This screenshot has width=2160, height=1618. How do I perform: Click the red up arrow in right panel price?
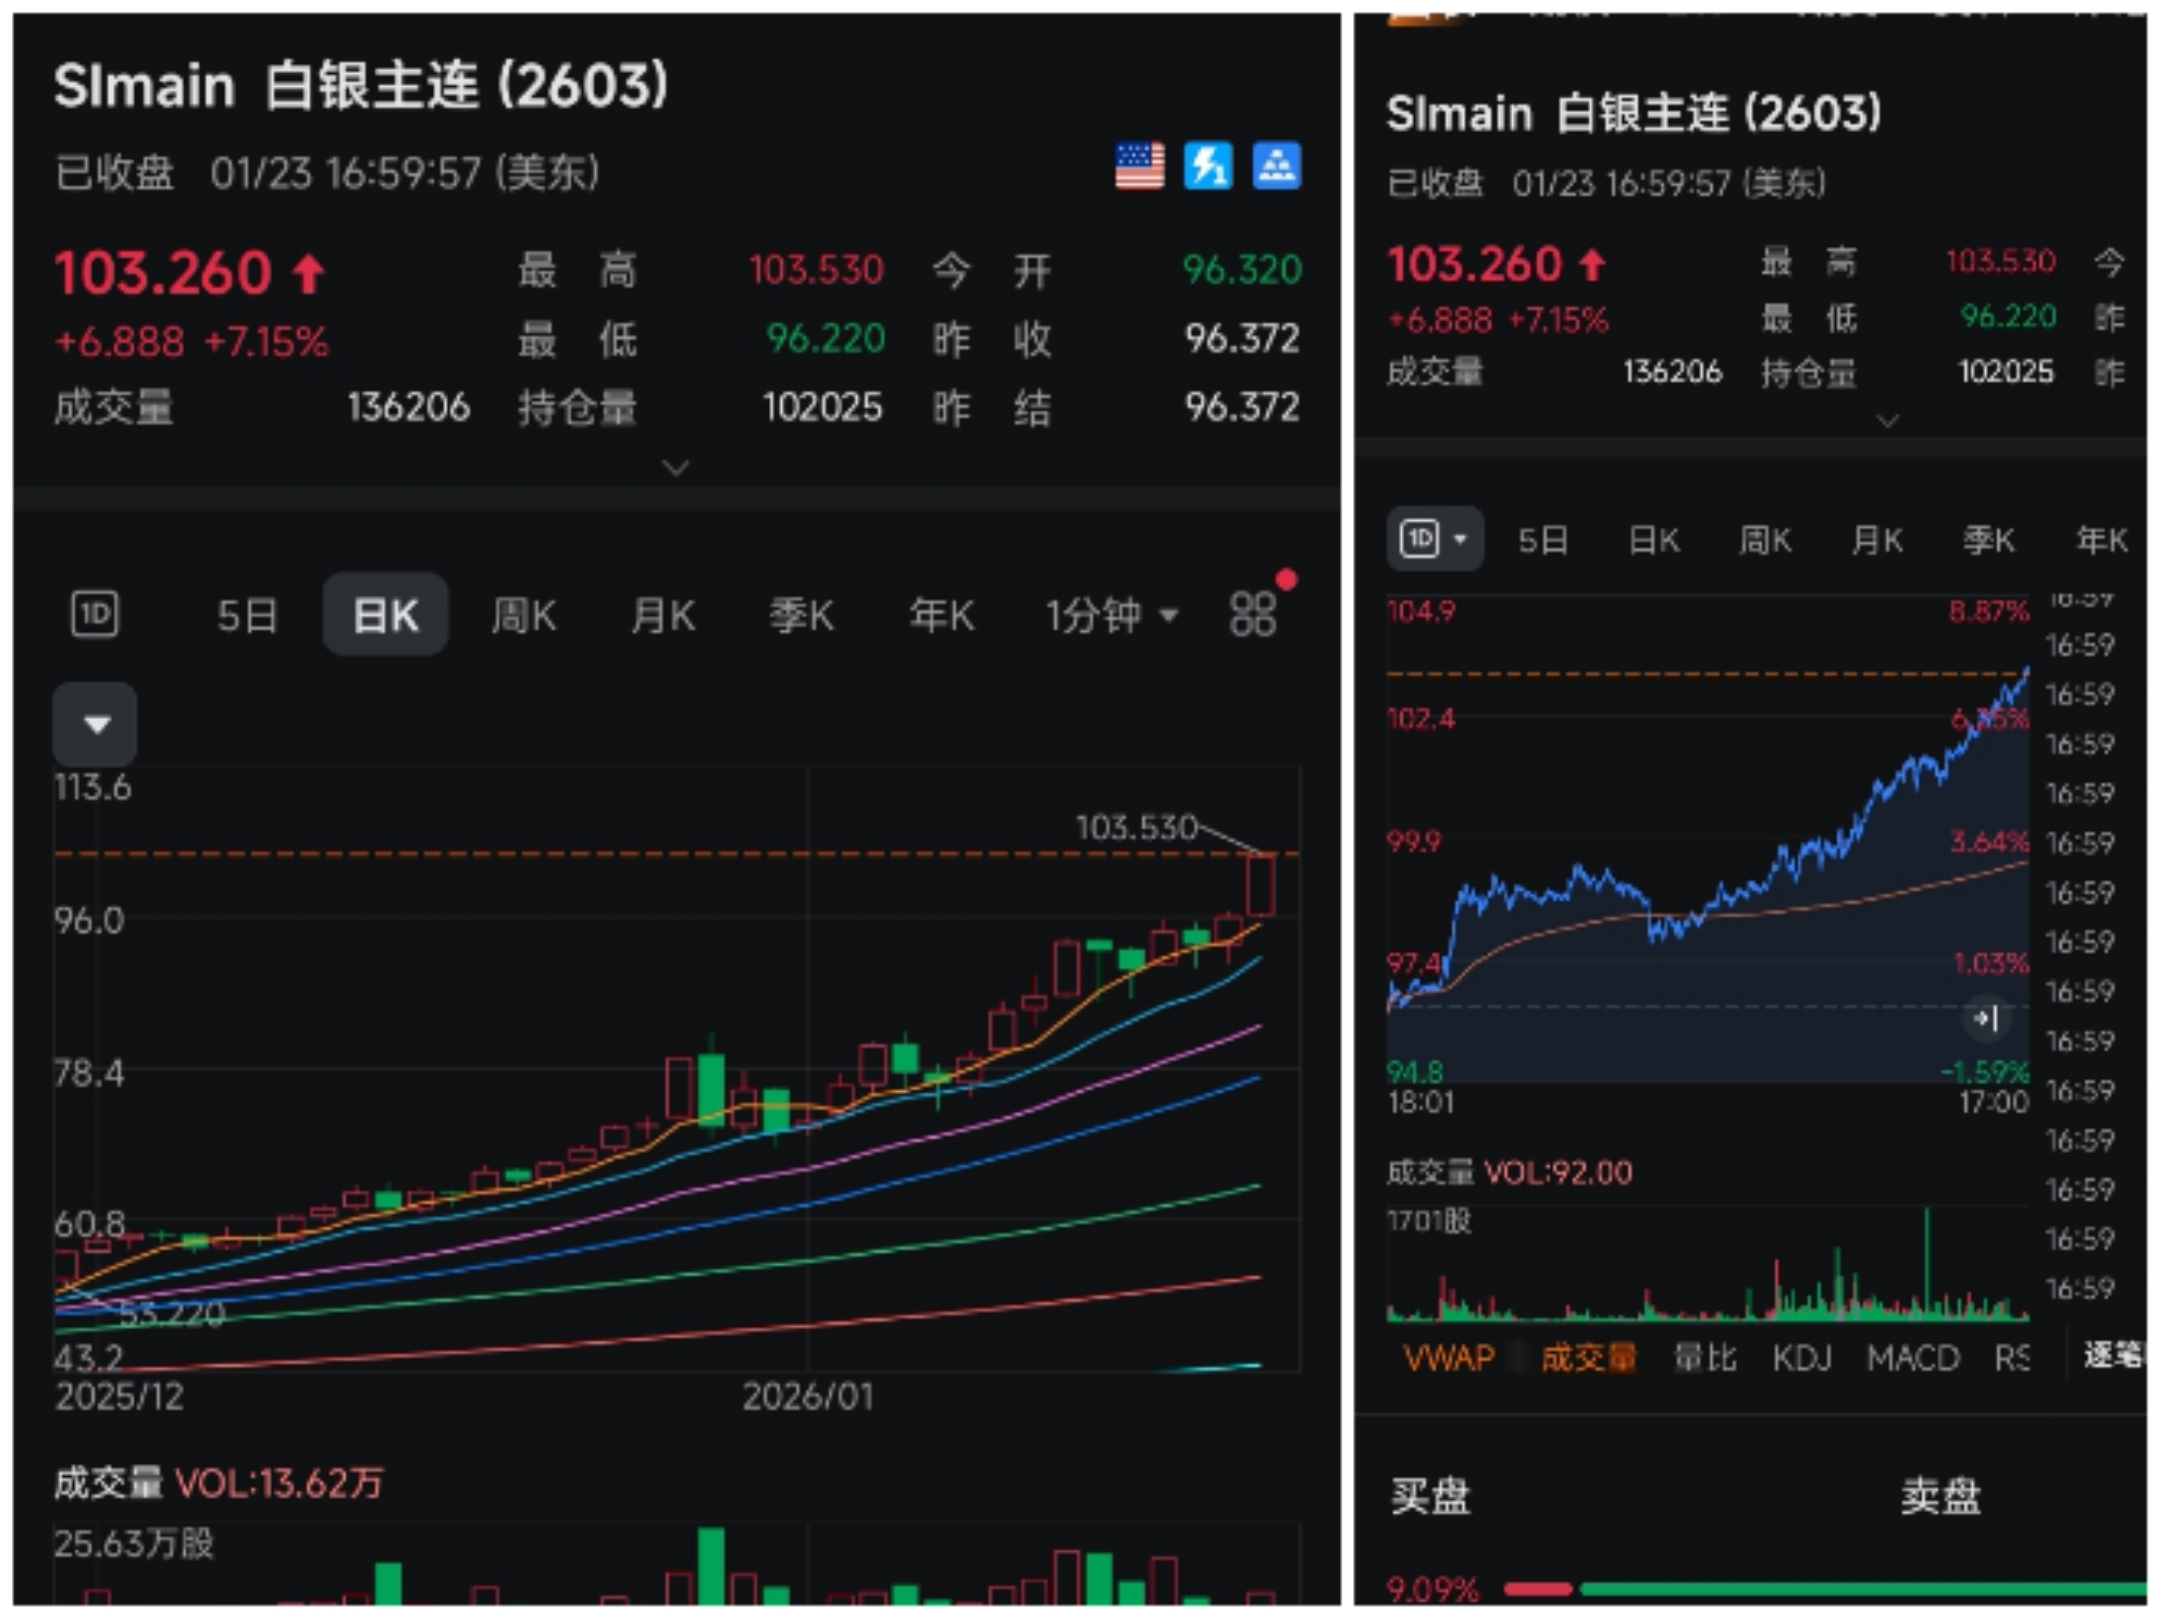pyautogui.click(x=1592, y=265)
